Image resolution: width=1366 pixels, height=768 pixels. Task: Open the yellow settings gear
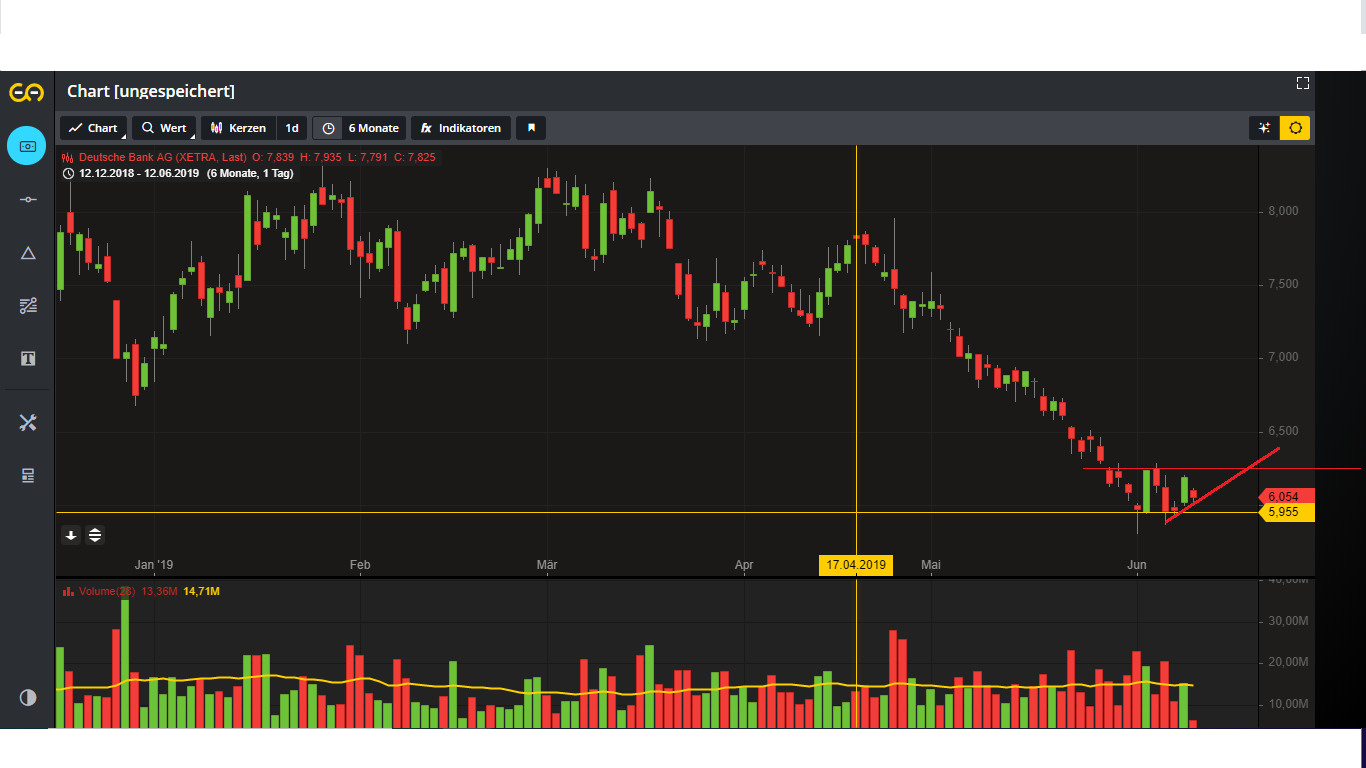tap(1295, 127)
